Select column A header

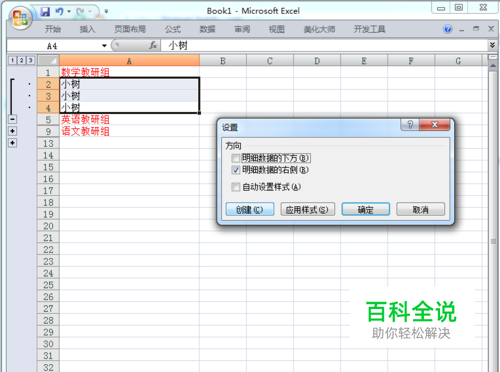[x=129, y=60]
